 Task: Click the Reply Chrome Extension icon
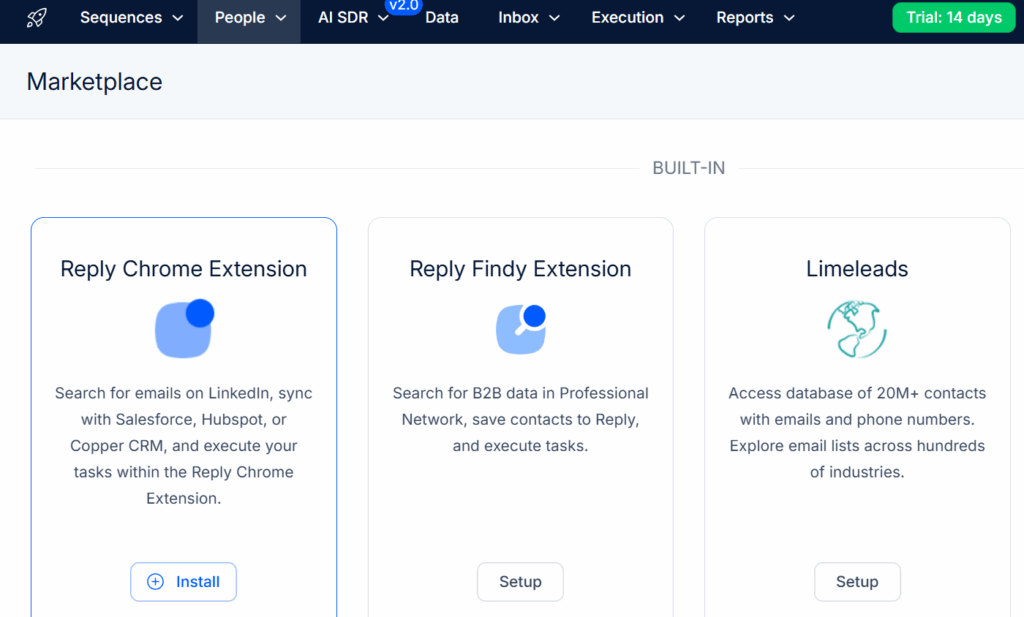click(x=184, y=328)
